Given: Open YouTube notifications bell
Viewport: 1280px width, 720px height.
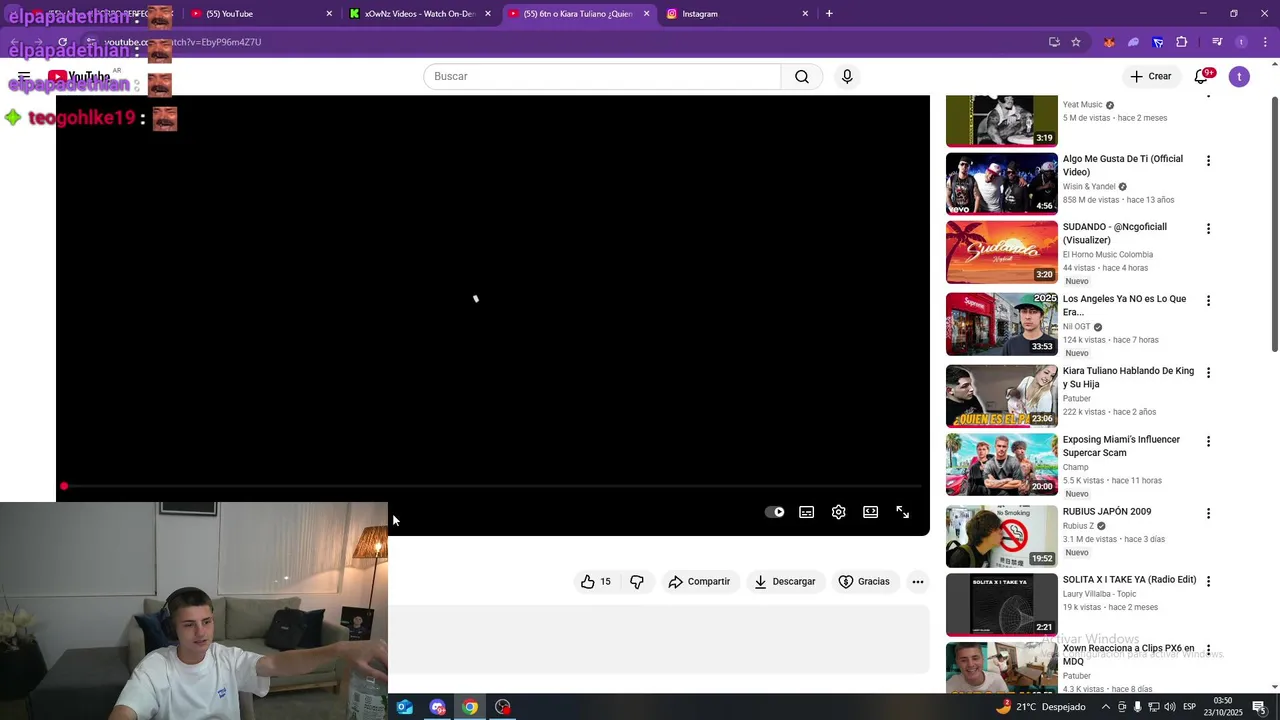Looking at the screenshot, I should pos(1201,77).
